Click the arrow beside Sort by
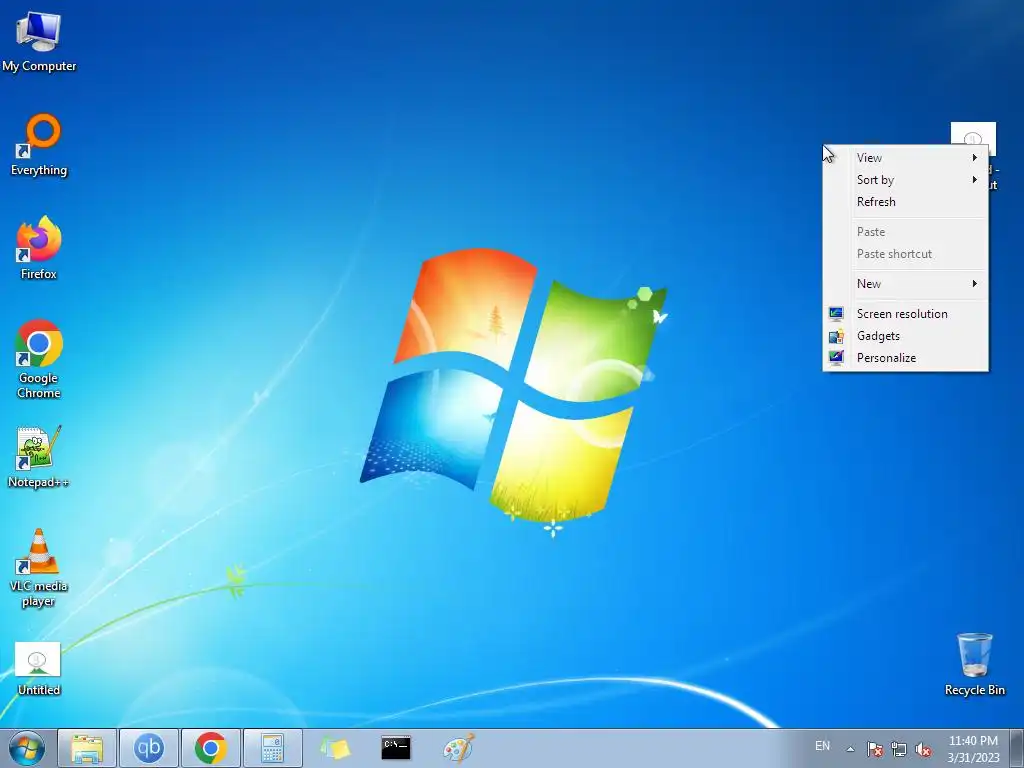This screenshot has height=768, width=1024. coord(974,180)
